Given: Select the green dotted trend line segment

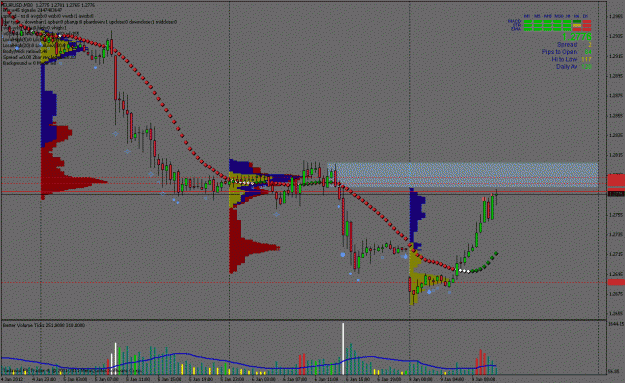Looking at the screenshot, I should pos(484,263).
